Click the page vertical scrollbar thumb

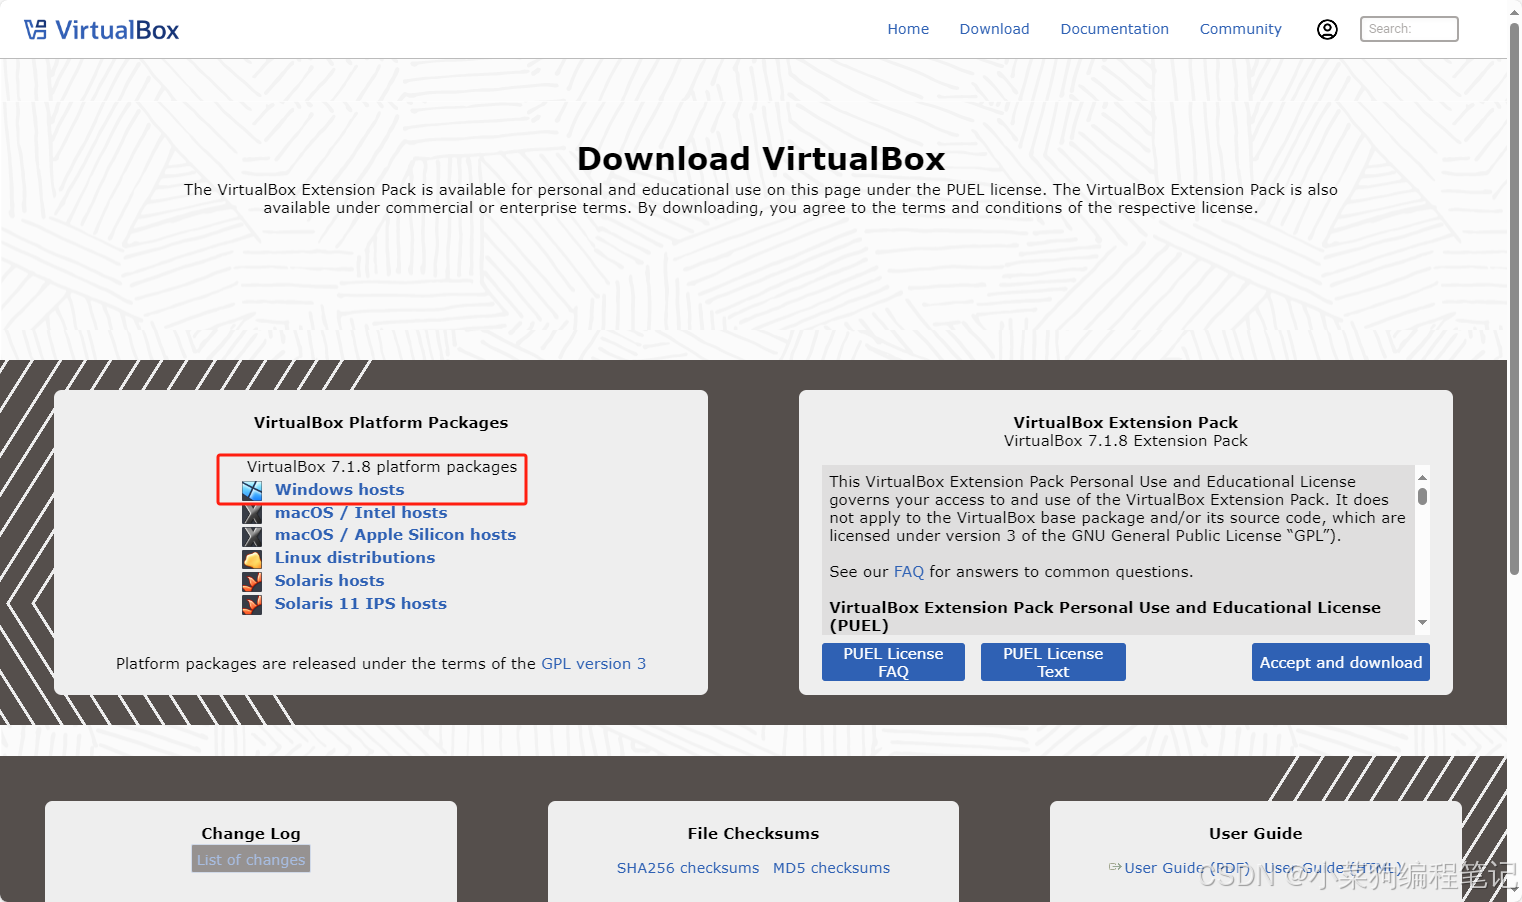click(x=1514, y=298)
